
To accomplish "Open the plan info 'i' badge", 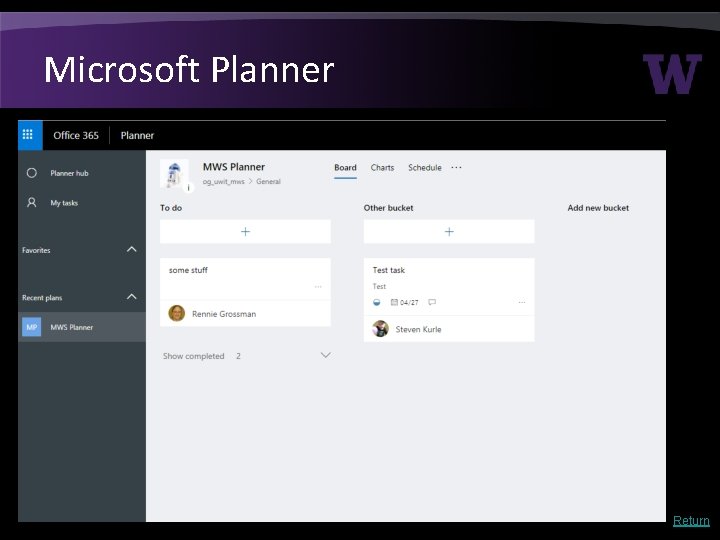I will click(188, 187).
